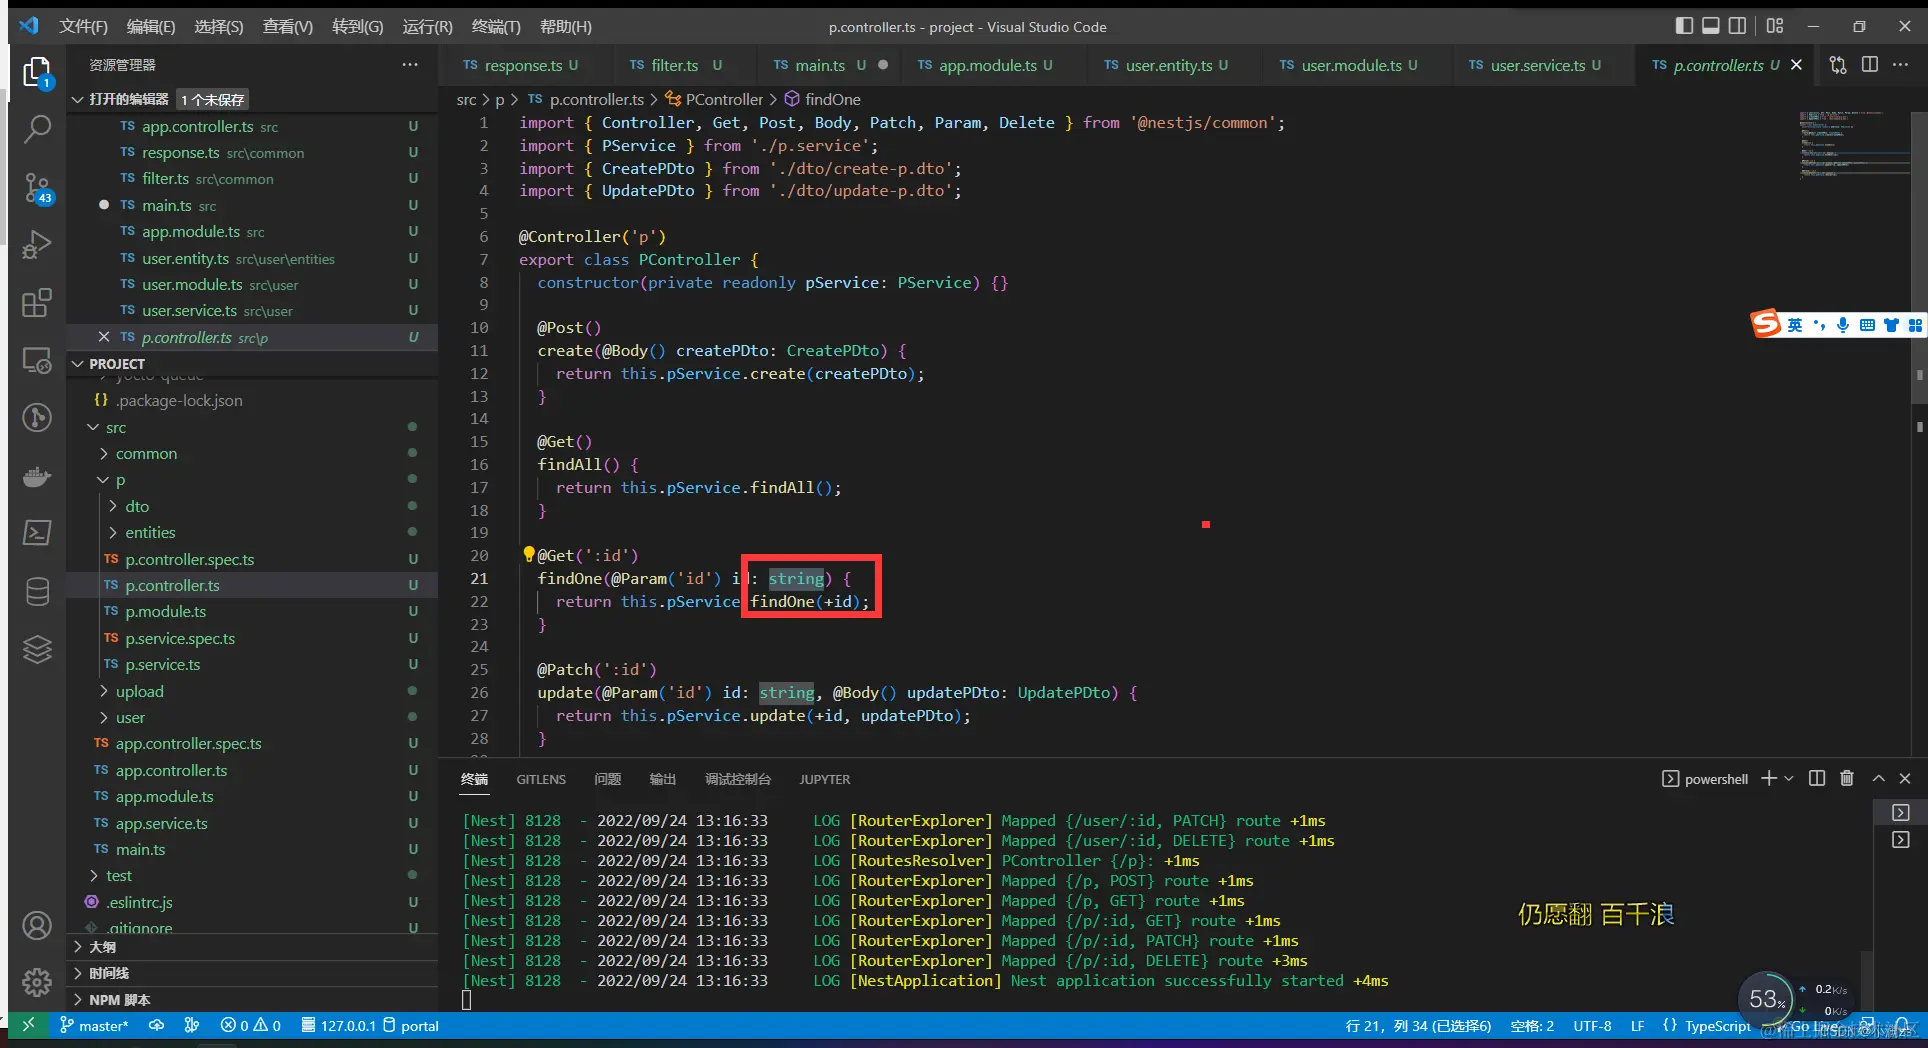
Task: Add a new terminal with plus icon
Action: (x=1768, y=778)
